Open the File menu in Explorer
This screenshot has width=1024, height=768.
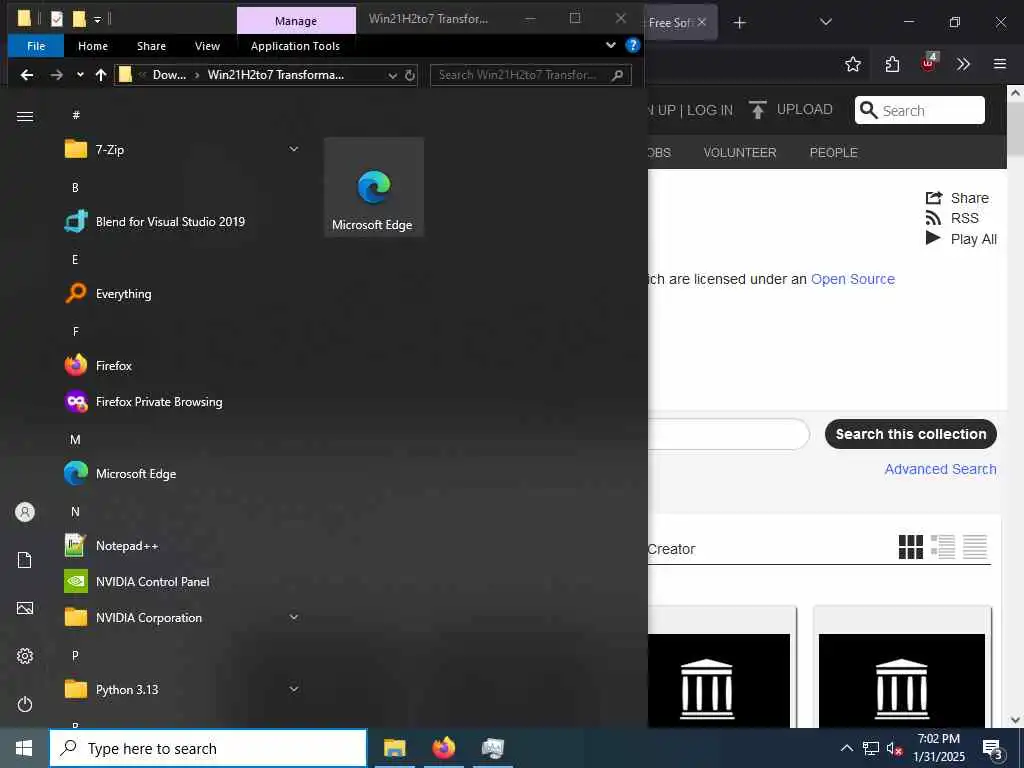click(36, 46)
